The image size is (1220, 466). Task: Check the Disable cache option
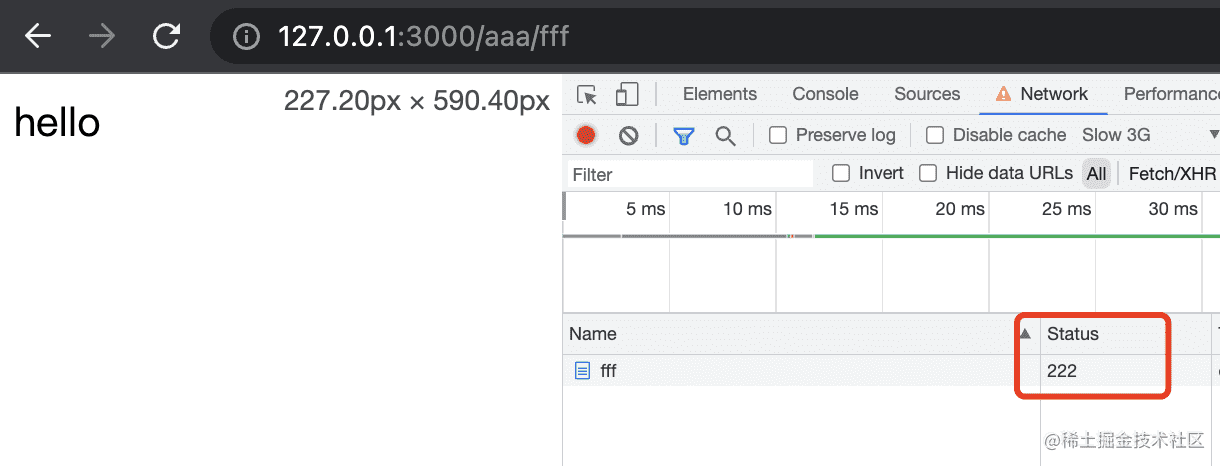[x=935, y=135]
